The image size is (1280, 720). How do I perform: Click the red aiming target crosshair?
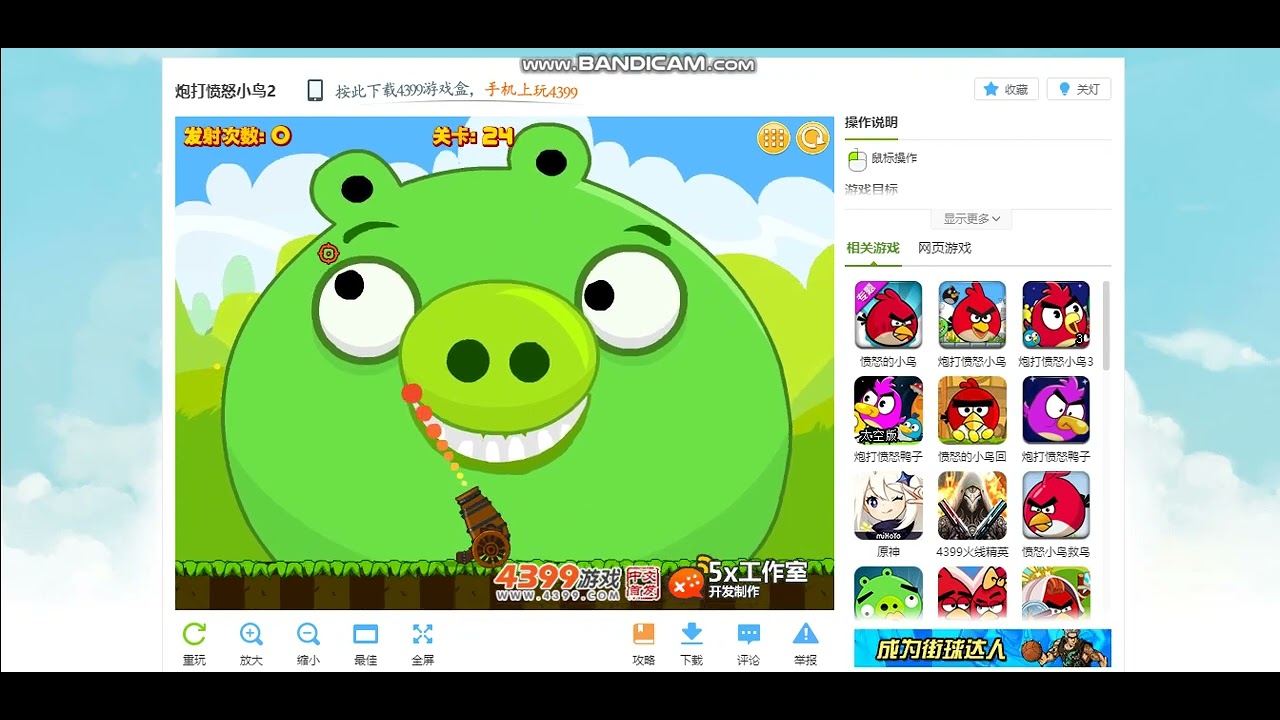(328, 253)
